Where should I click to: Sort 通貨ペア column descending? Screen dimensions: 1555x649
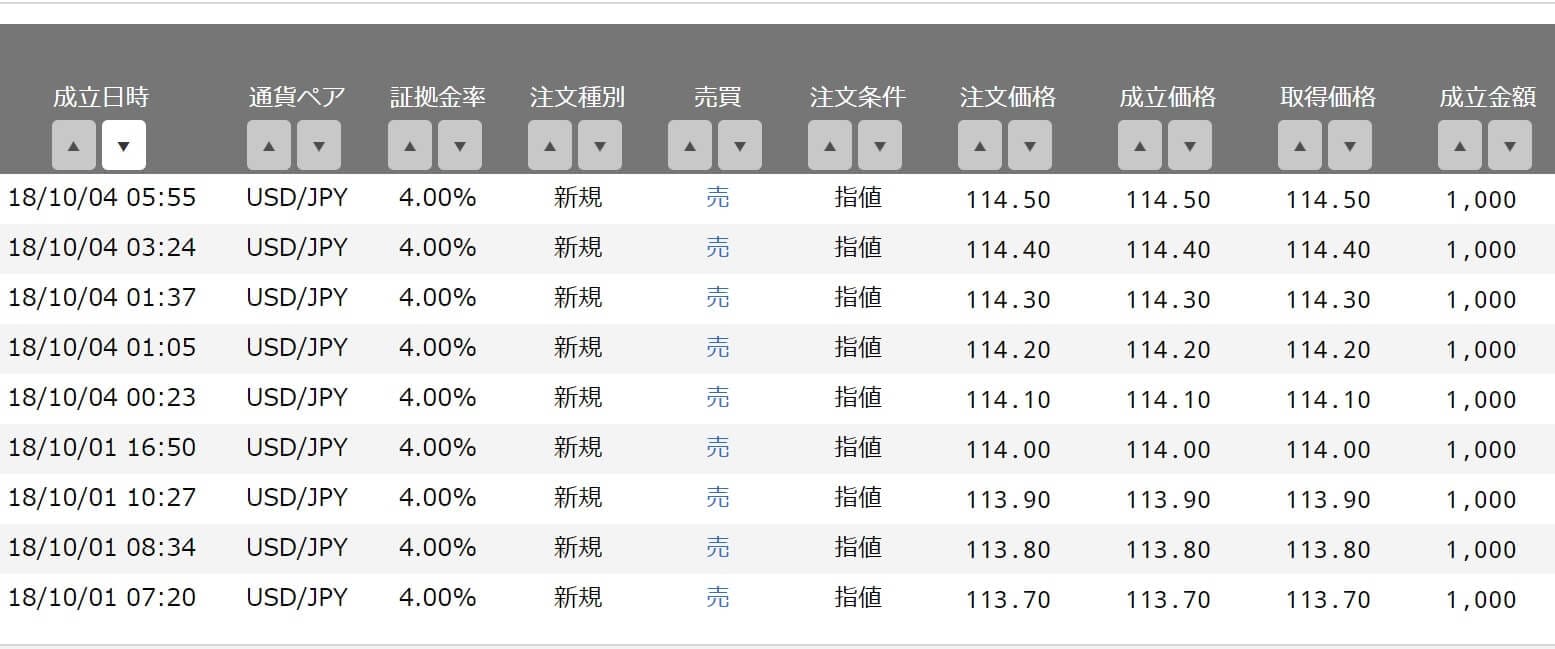[x=319, y=145]
